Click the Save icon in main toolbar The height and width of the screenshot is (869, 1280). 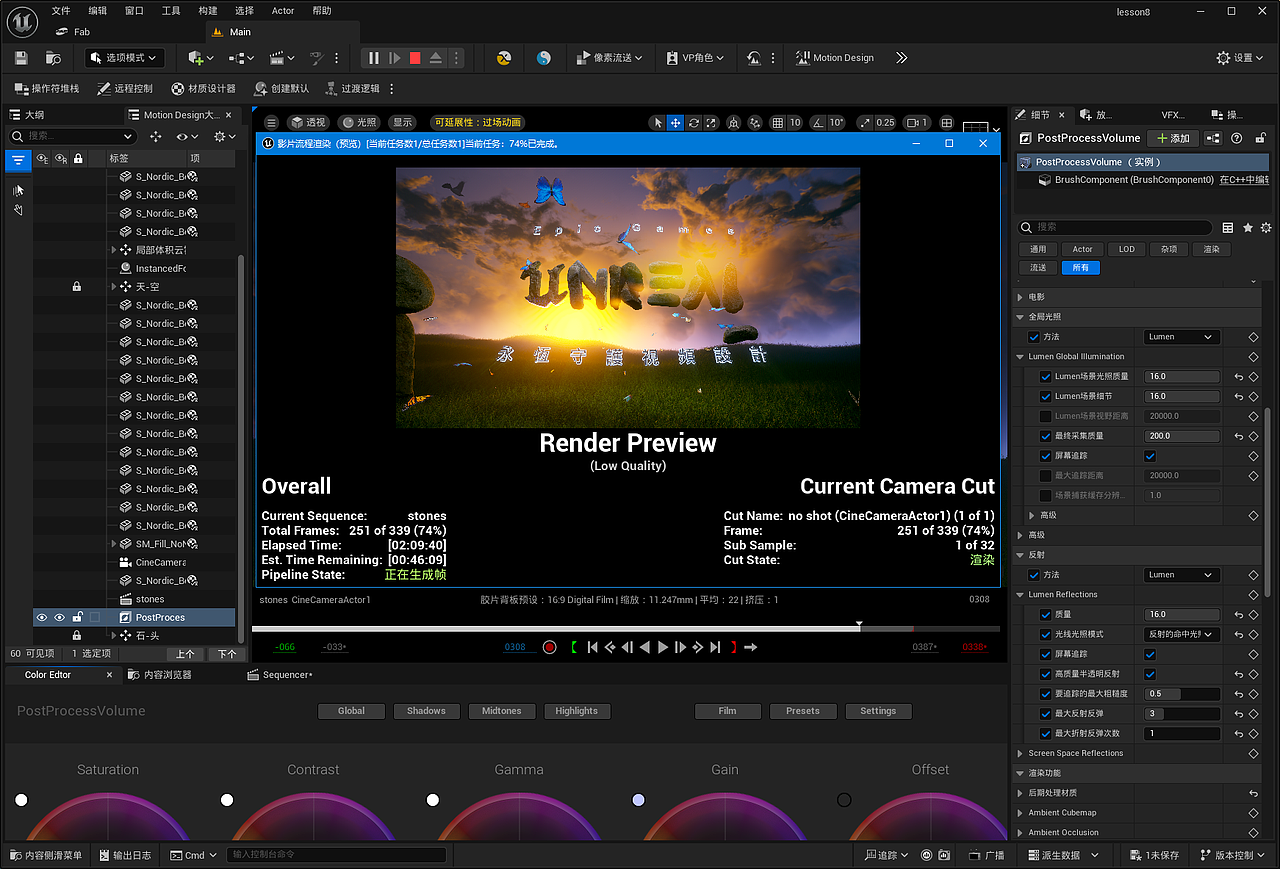pyautogui.click(x=21, y=58)
